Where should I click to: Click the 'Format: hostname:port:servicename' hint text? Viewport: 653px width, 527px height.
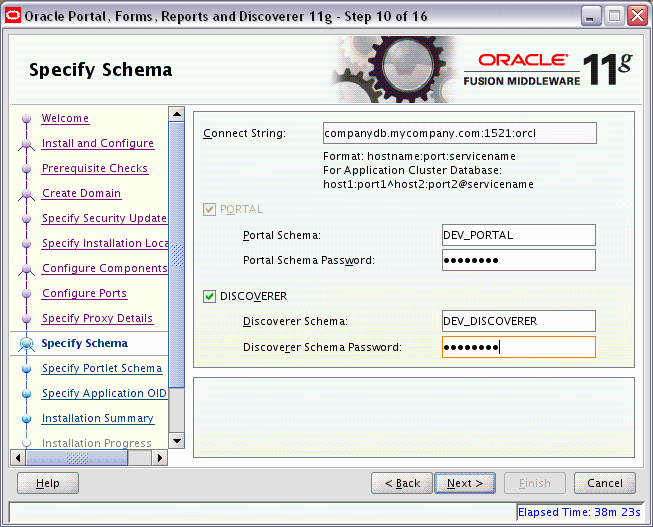pyautogui.click(x=419, y=157)
